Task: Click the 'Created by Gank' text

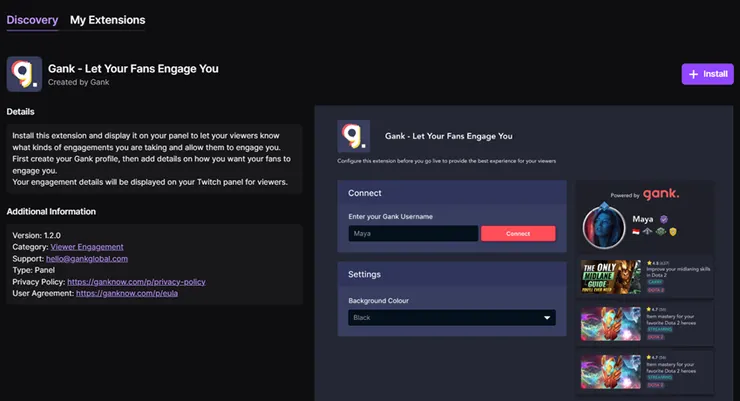Action: (x=78, y=82)
